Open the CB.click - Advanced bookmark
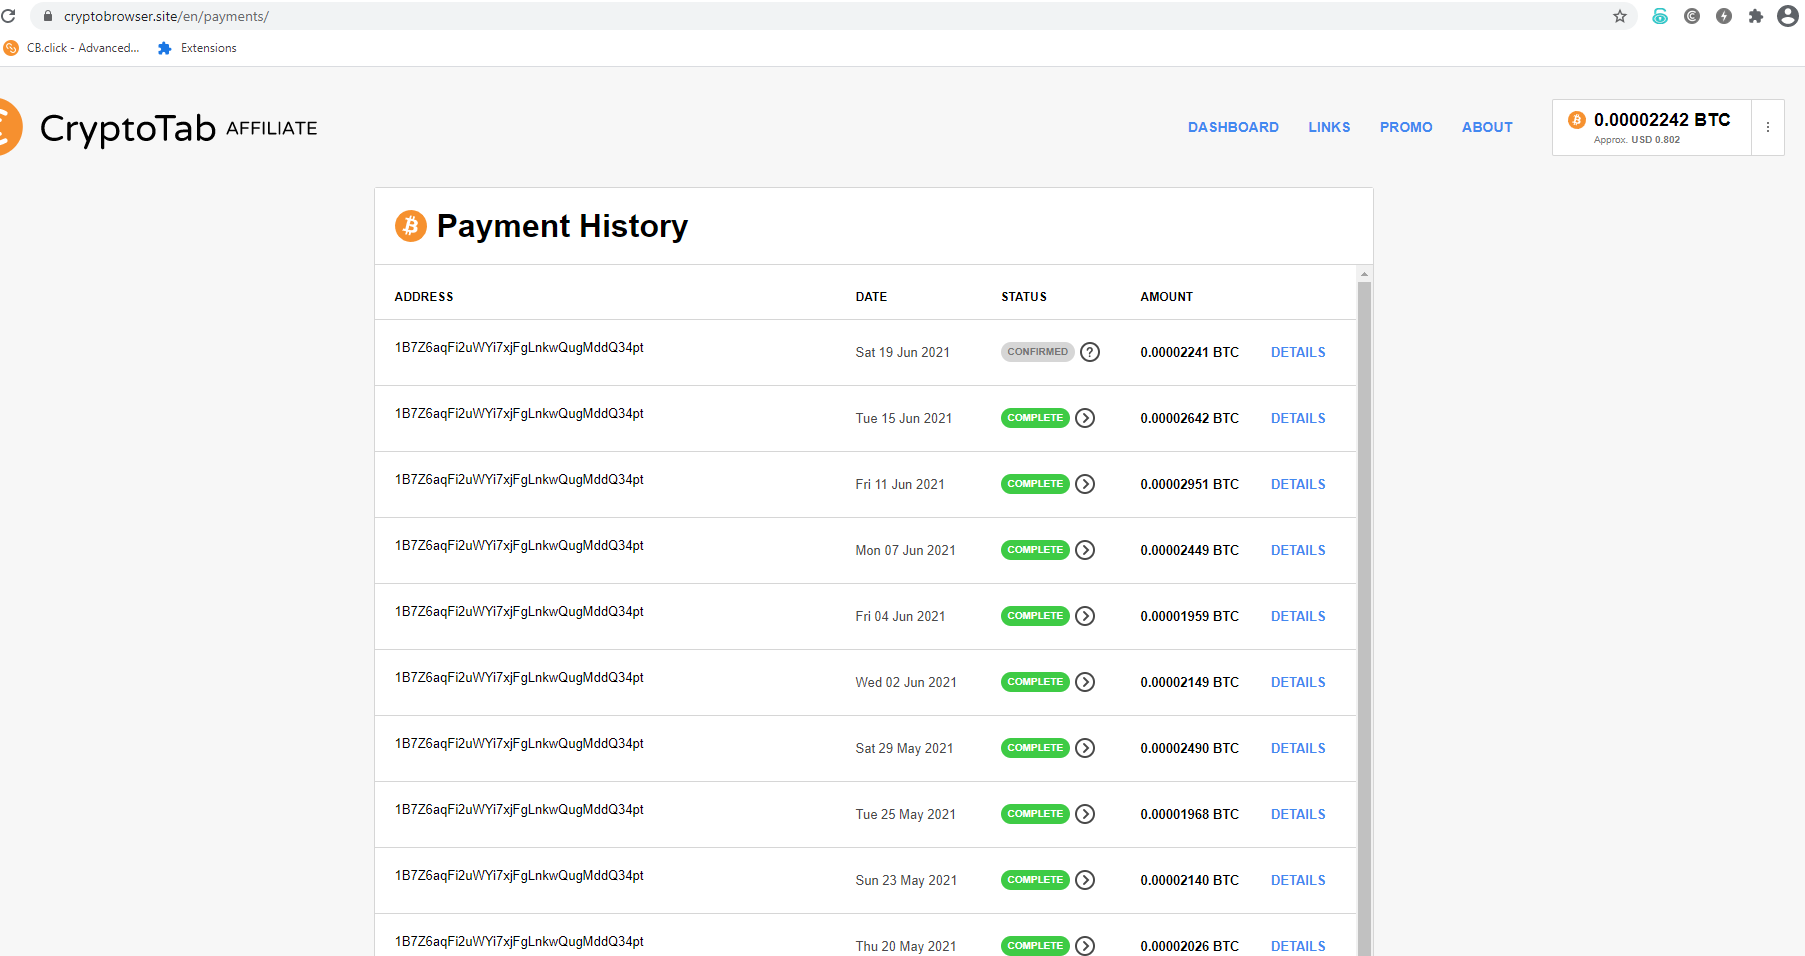 coord(72,48)
